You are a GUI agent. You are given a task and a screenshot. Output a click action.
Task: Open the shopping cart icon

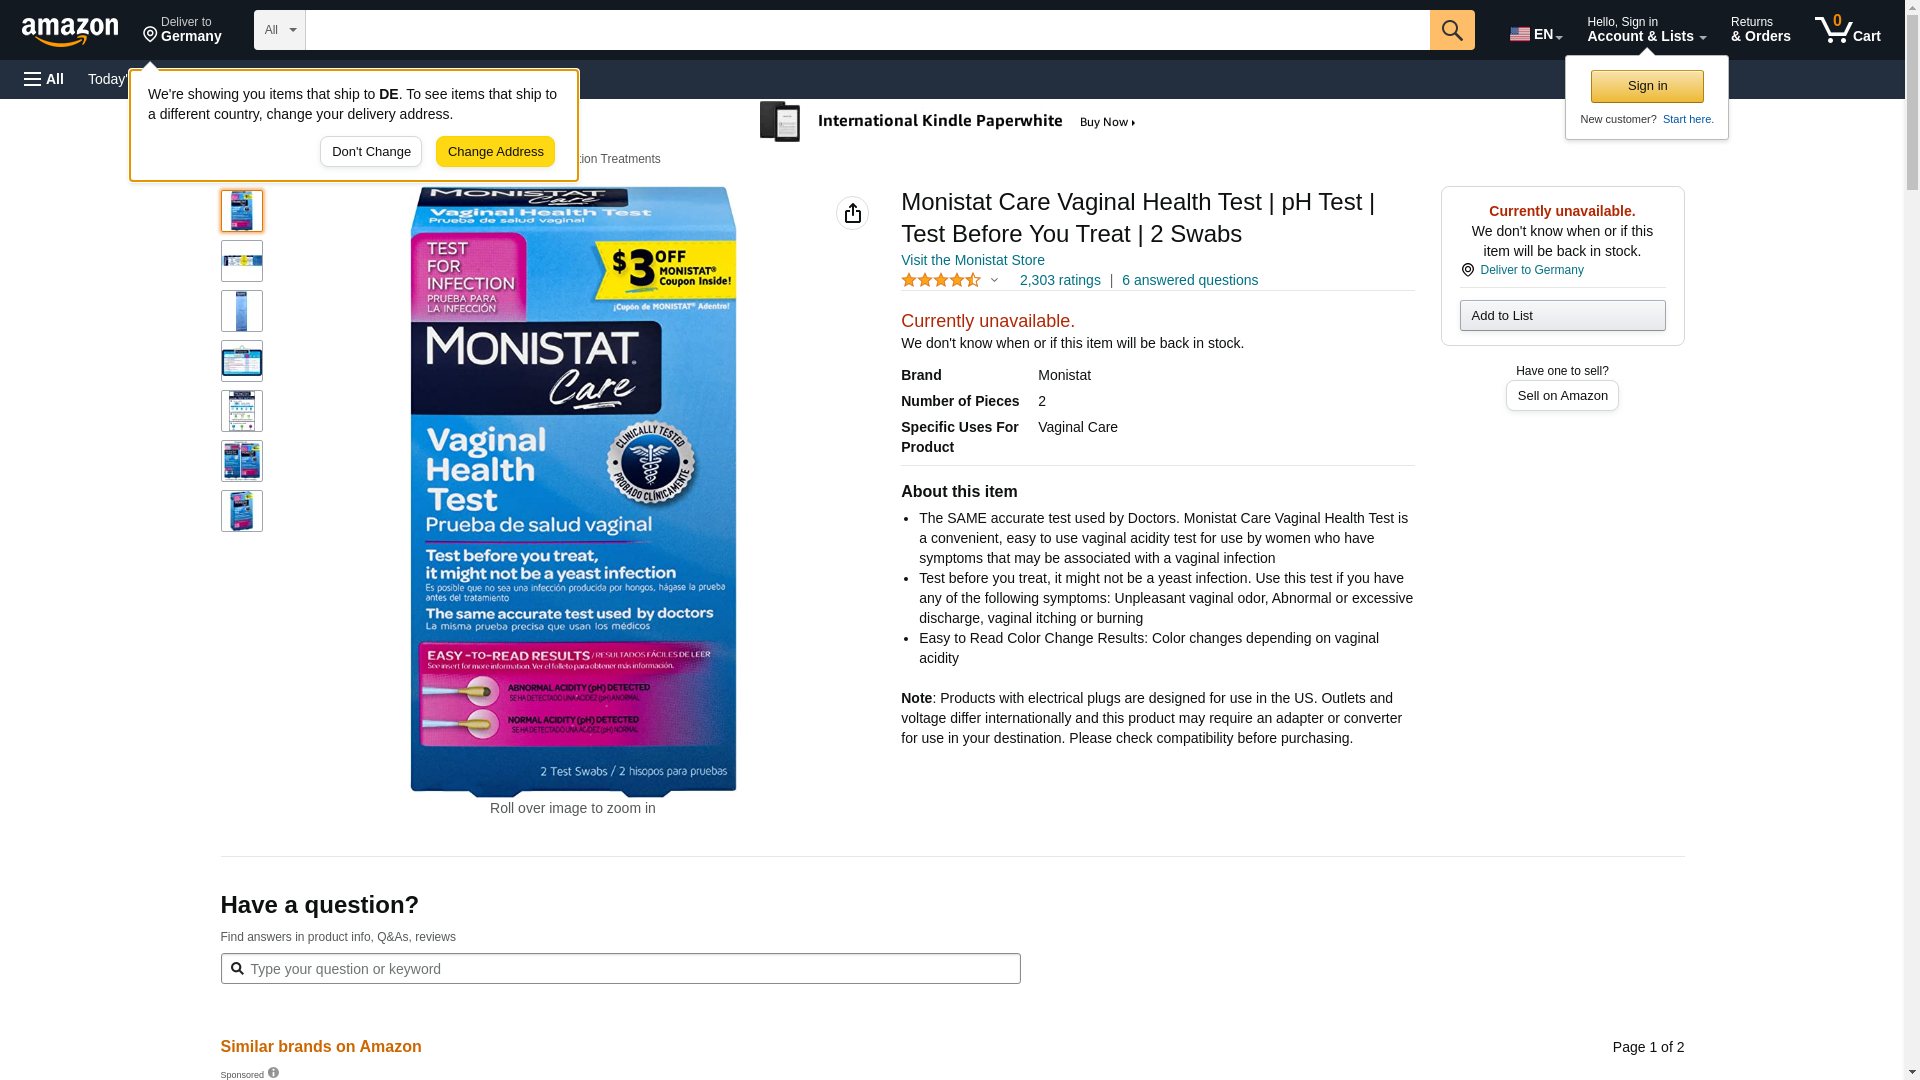1848,30
